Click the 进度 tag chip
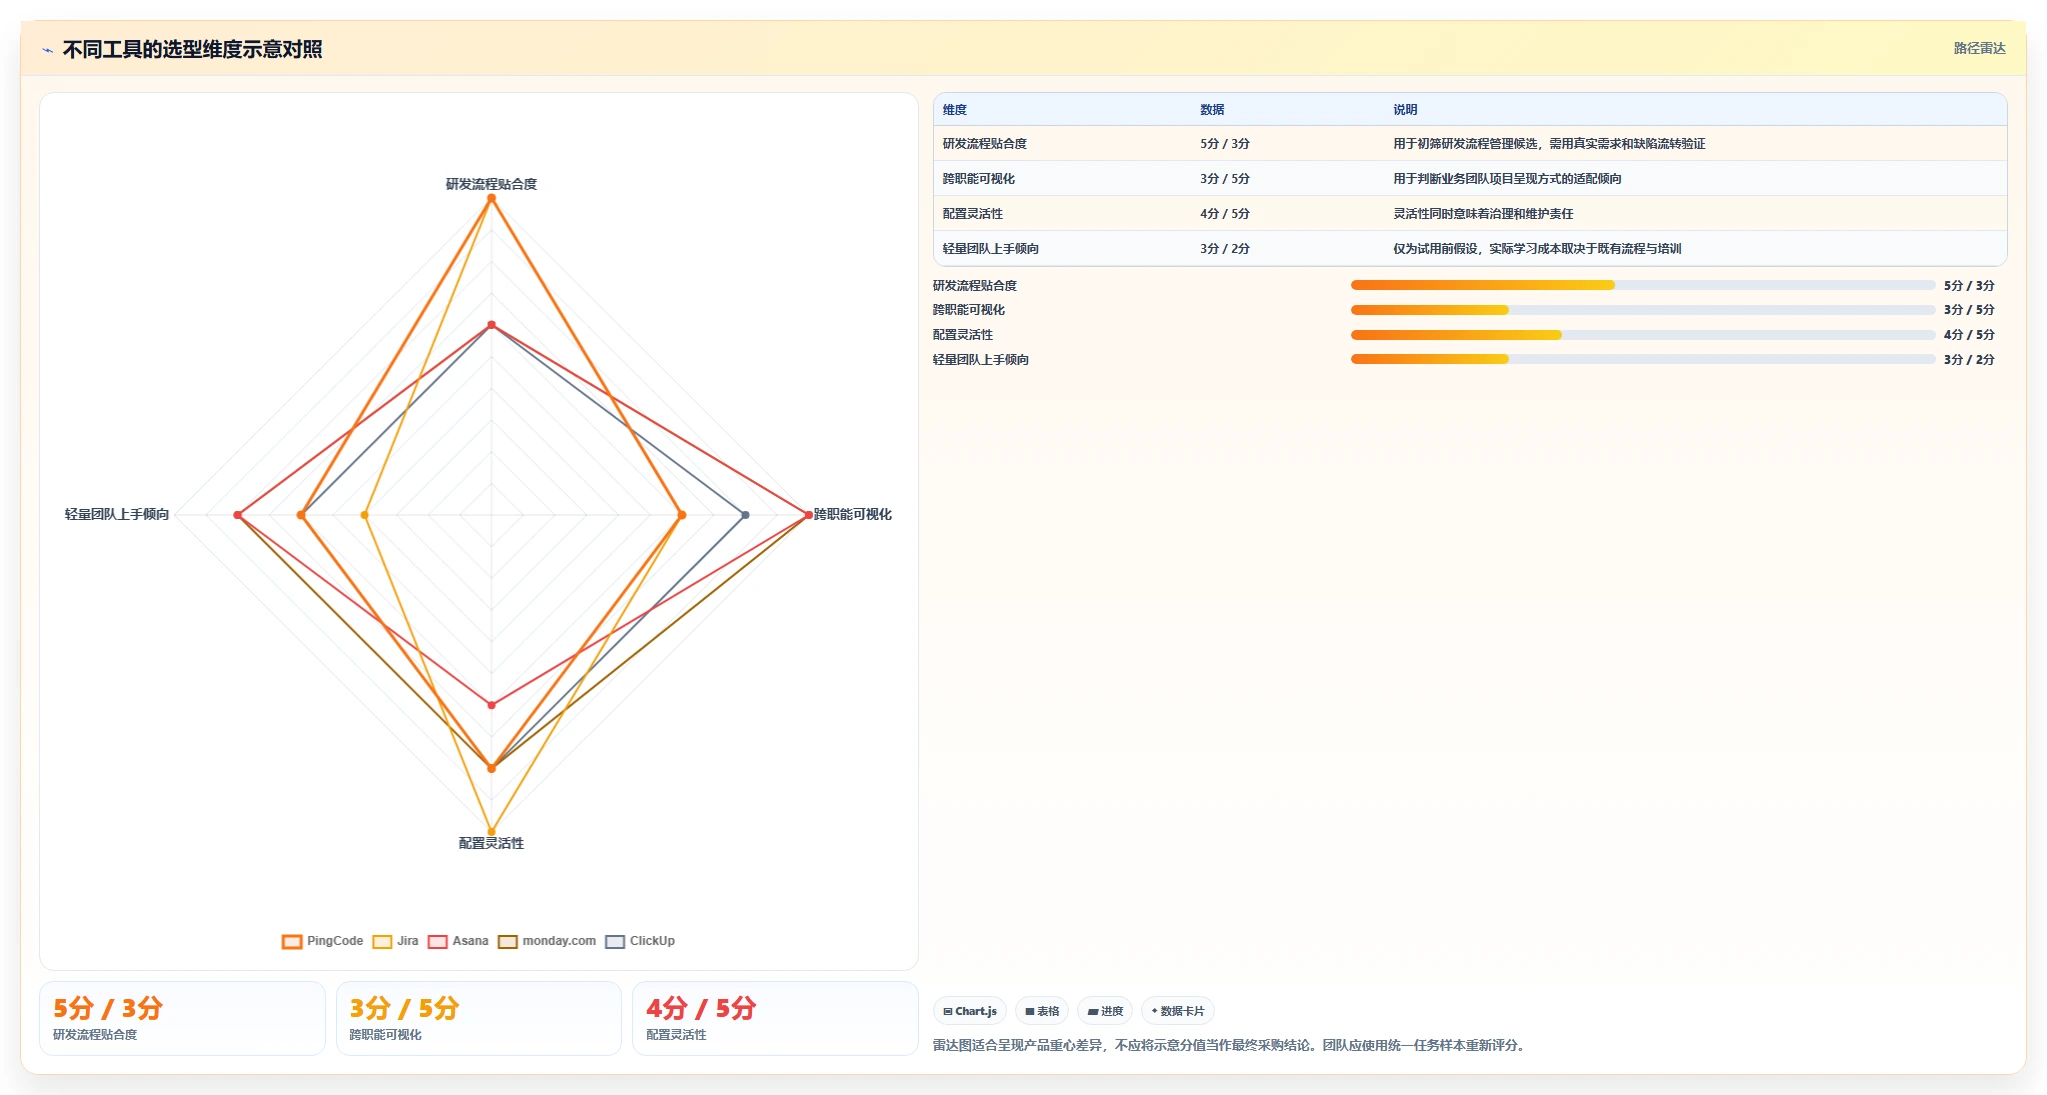Screen dimensions: 2047x1095 [x=1105, y=1011]
